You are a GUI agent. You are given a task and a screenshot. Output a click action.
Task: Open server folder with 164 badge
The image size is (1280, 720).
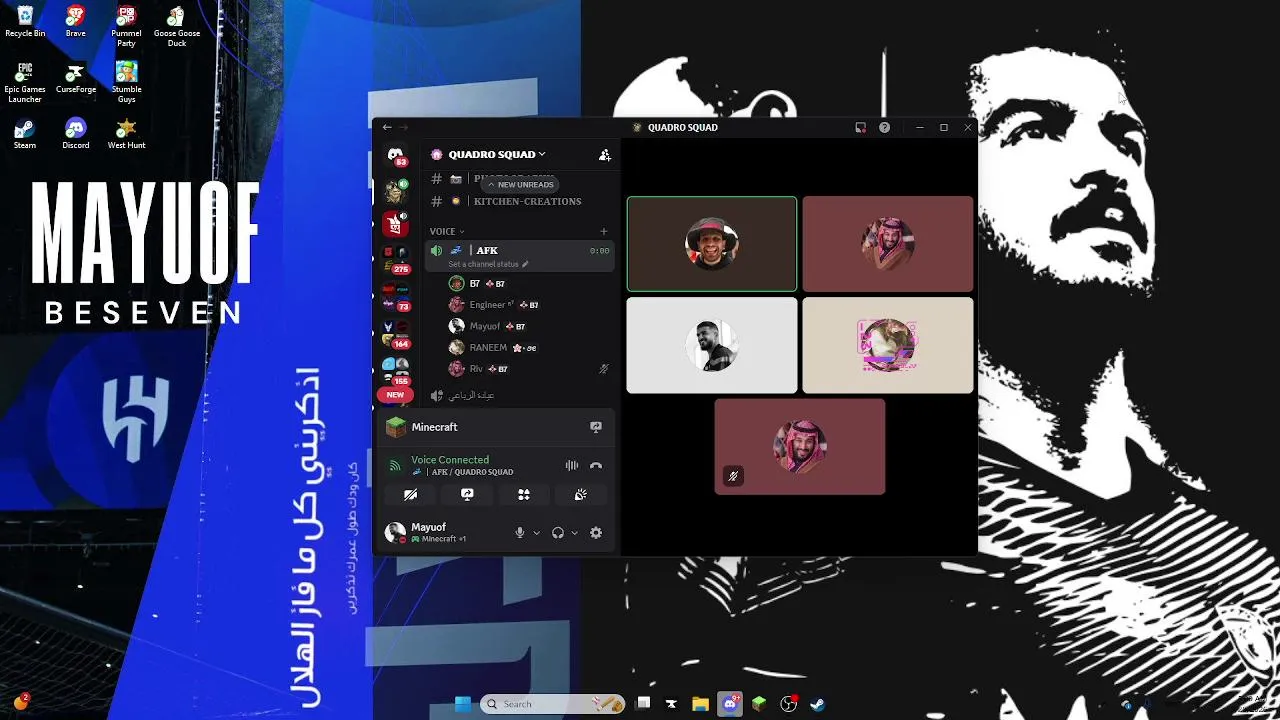(395, 333)
